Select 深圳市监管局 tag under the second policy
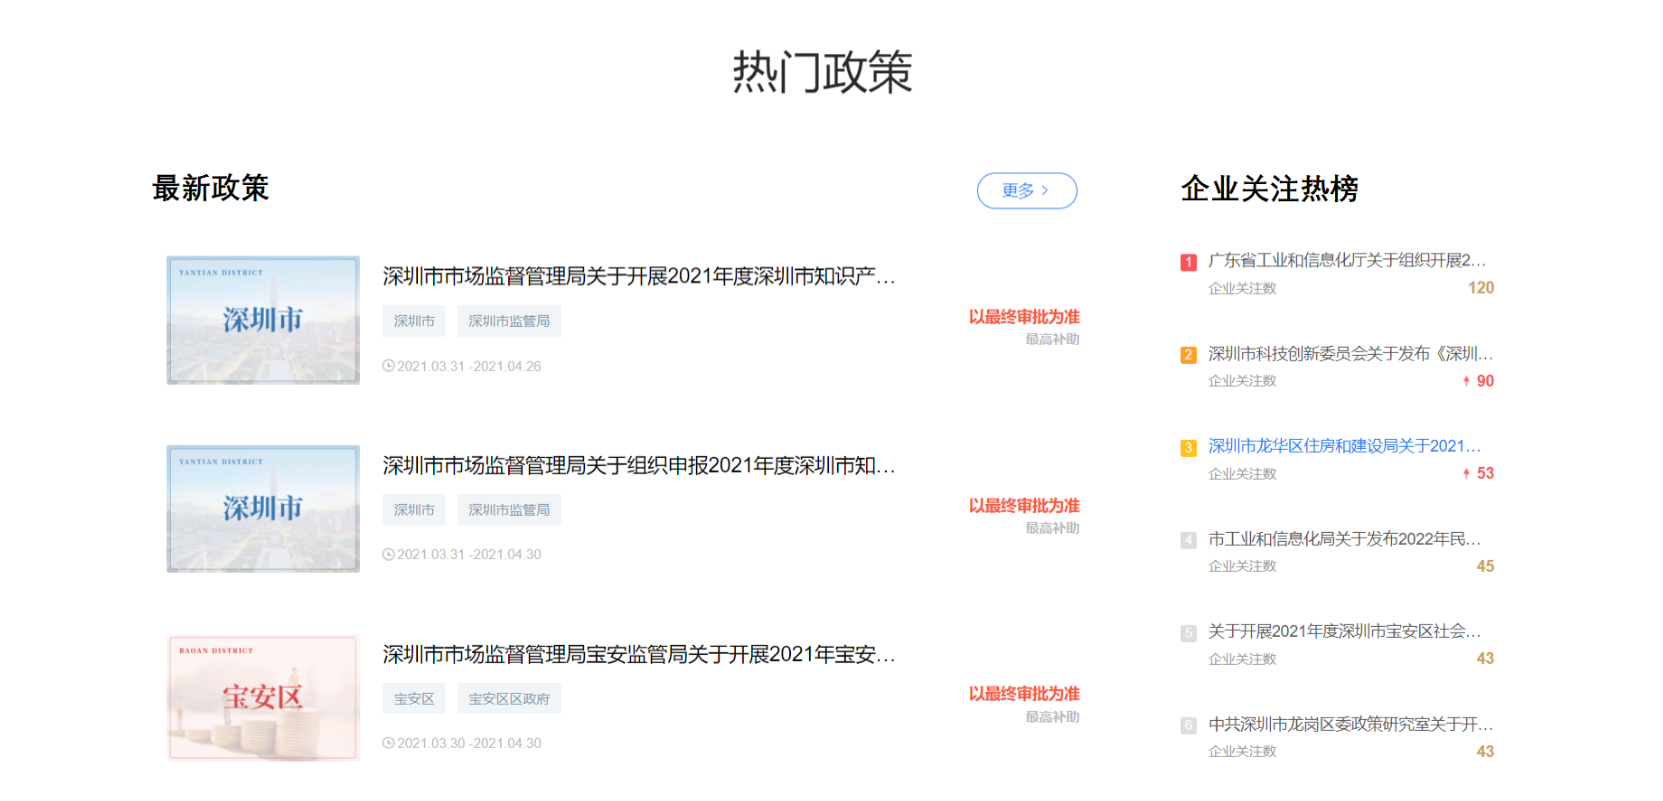 [x=509, y=510]
